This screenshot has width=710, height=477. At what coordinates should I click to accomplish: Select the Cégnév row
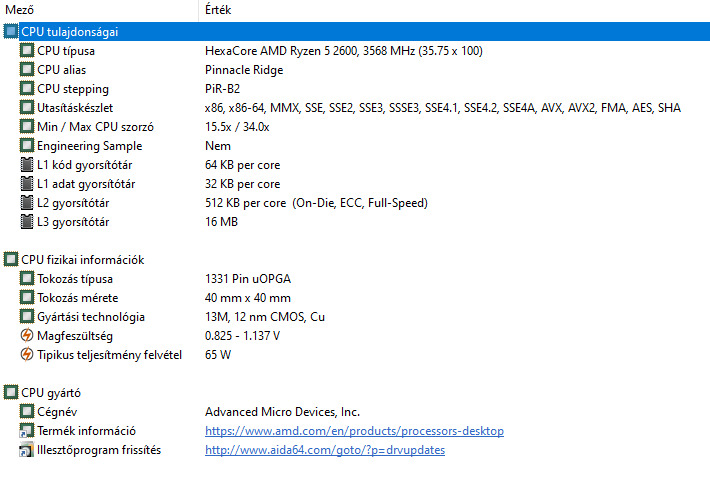click(59, 412)
